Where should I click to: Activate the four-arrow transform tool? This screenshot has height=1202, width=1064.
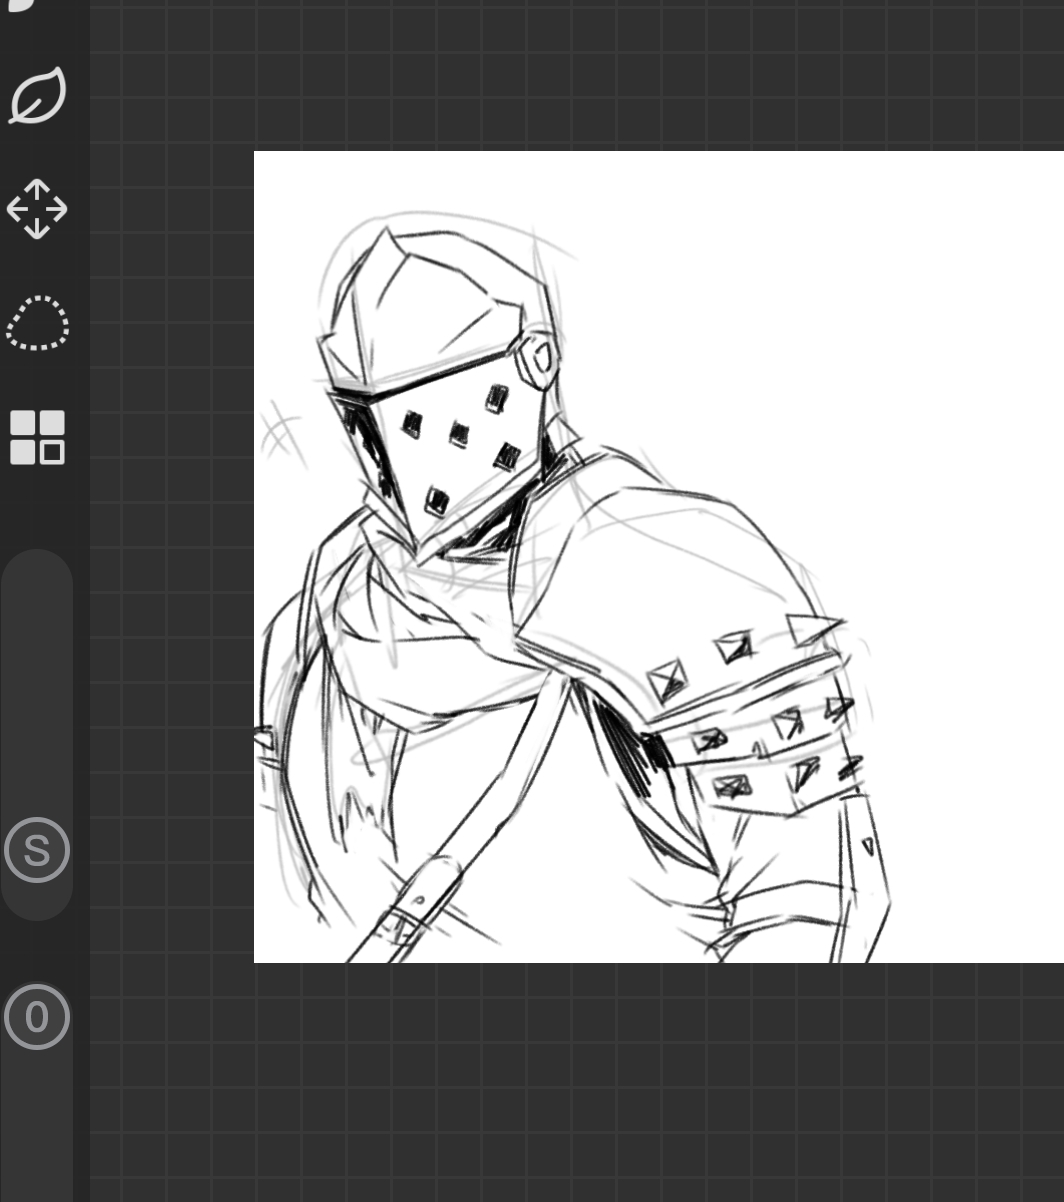37,209
